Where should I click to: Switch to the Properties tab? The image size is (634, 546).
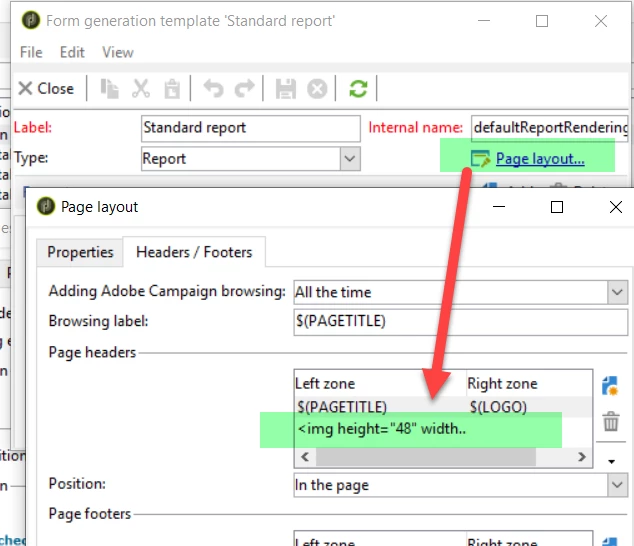coord(80,252)
